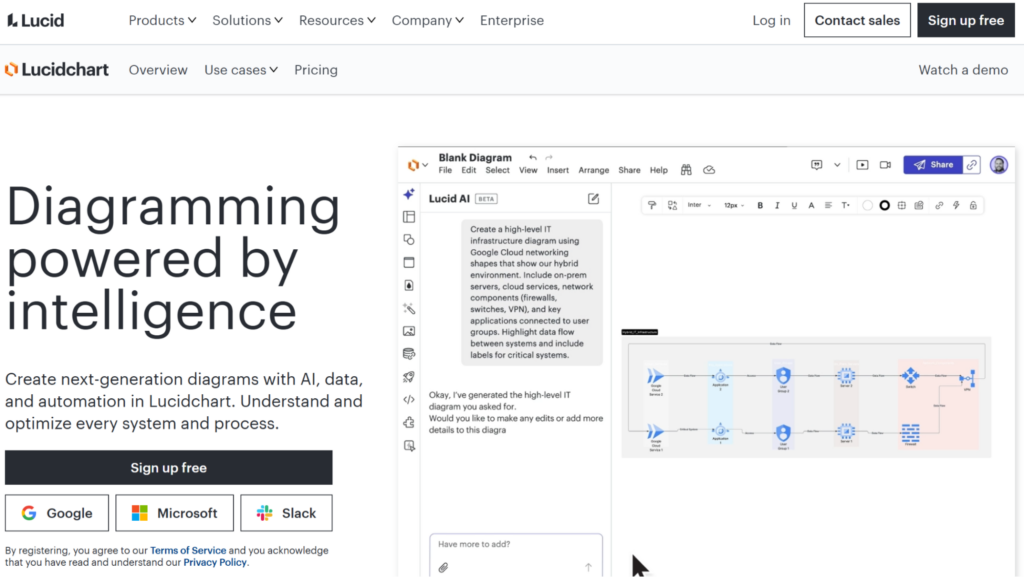Expand the Resources dropdown menu
This screenshot has height=577, width=1024.
pyautogui.click(x=337, y=20)
